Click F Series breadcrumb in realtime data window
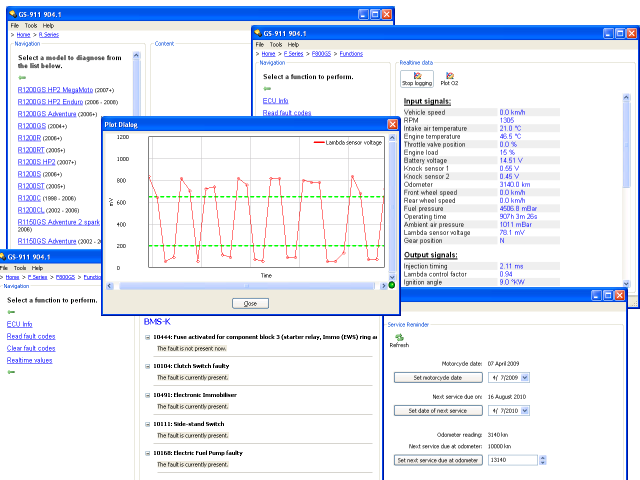The width and height of the screenshot is (640, 480). point(293,54)
